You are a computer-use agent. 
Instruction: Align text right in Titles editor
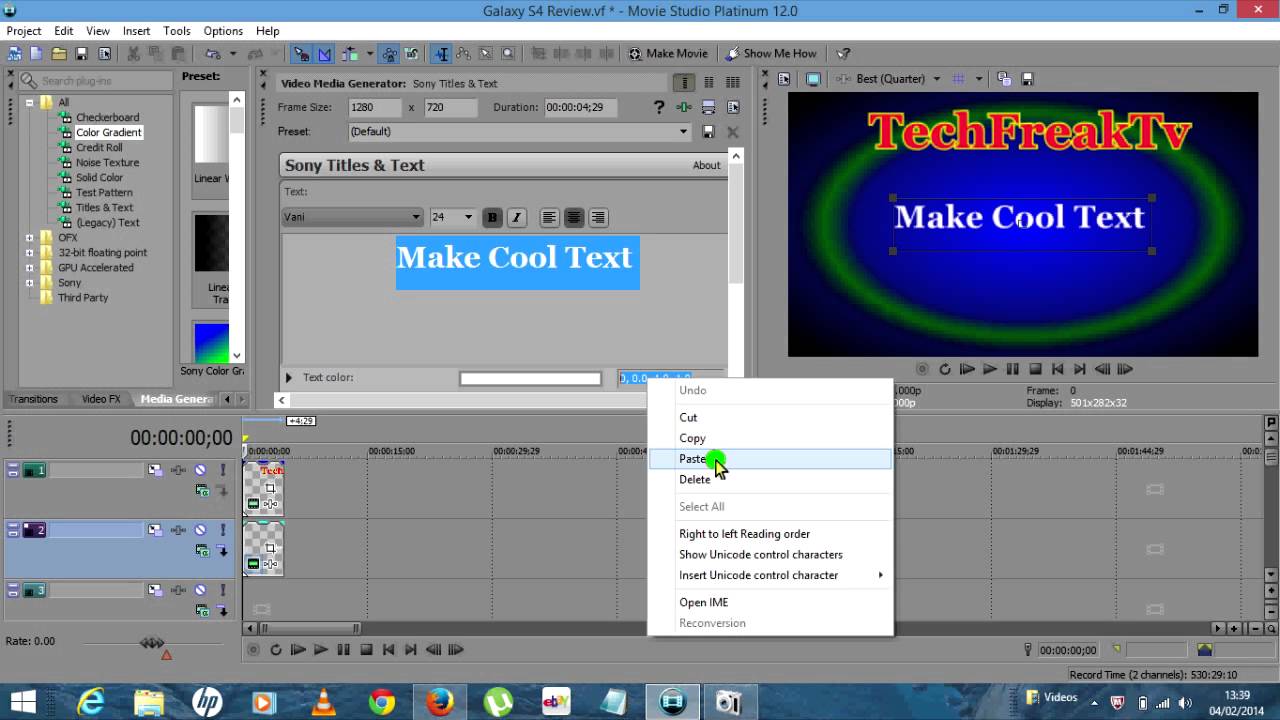tap(598, 217)
